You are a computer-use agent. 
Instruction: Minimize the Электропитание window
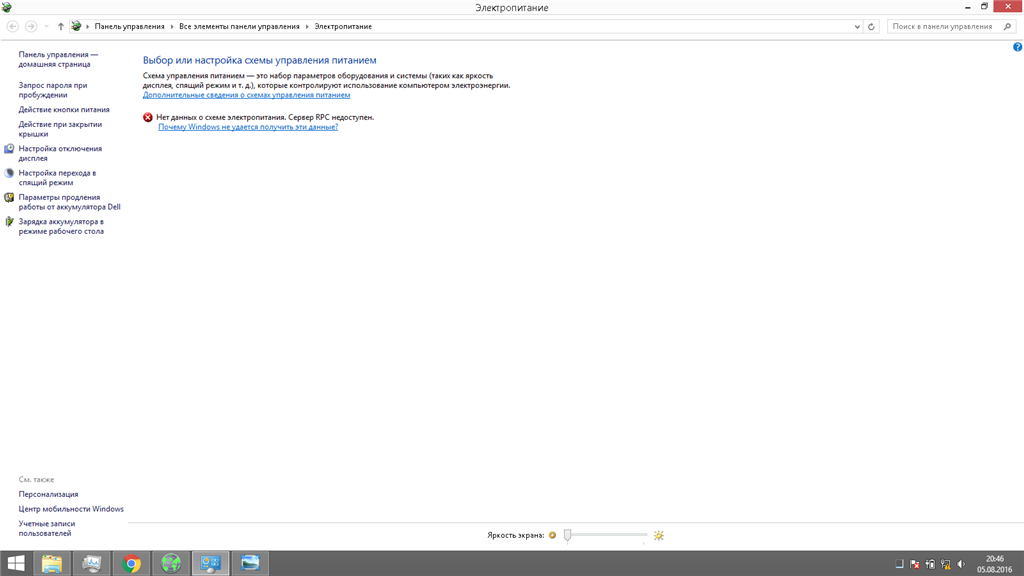pos(968,7)
